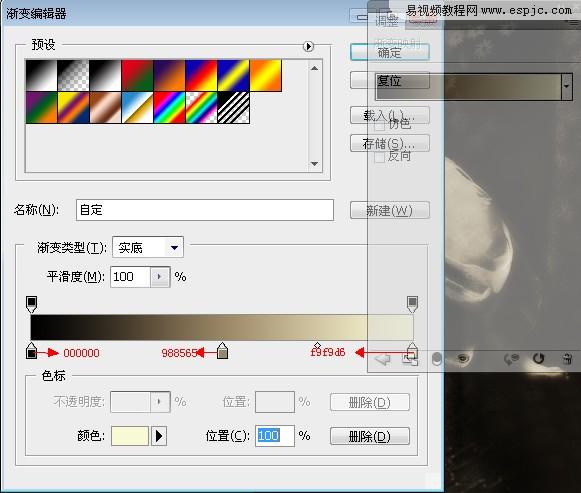Toggle layer visibility eye in Adjustments panel
This screenshot has height=493, width=581.
tap(463, 358)
